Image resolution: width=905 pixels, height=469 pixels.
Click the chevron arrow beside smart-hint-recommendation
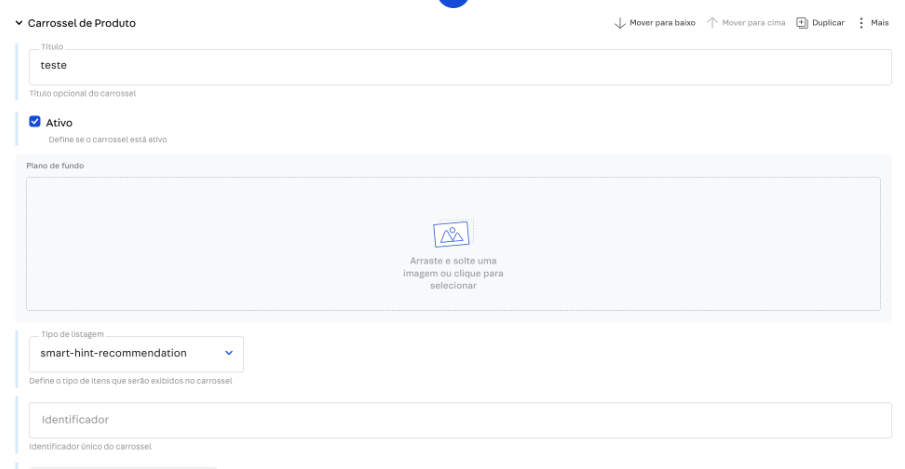point(228,353)
